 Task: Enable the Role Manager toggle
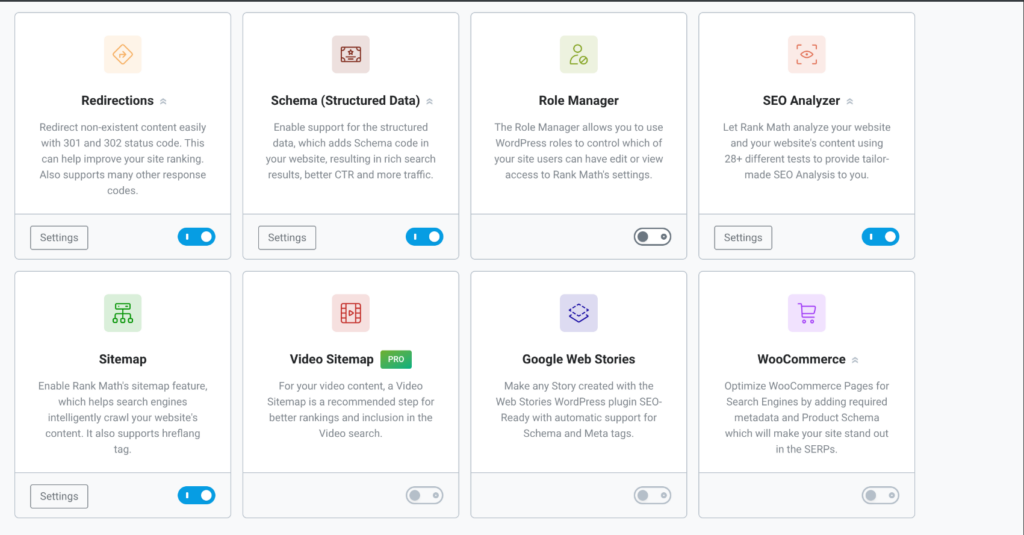652,237
